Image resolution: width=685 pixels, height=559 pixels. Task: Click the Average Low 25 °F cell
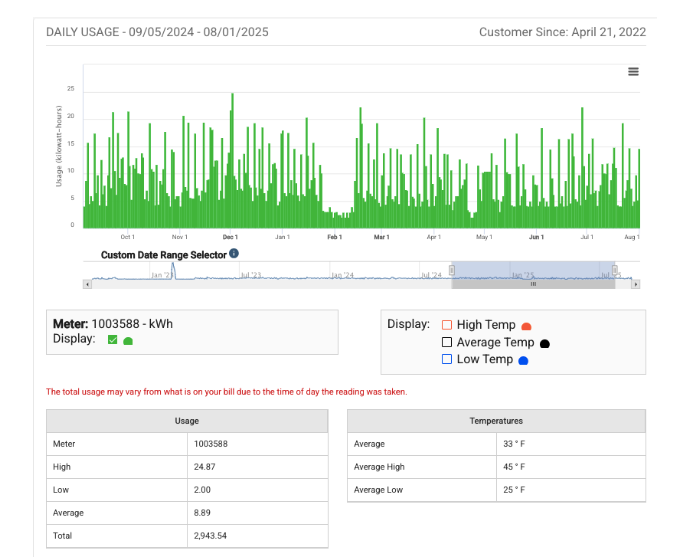[x=571, y=490]
